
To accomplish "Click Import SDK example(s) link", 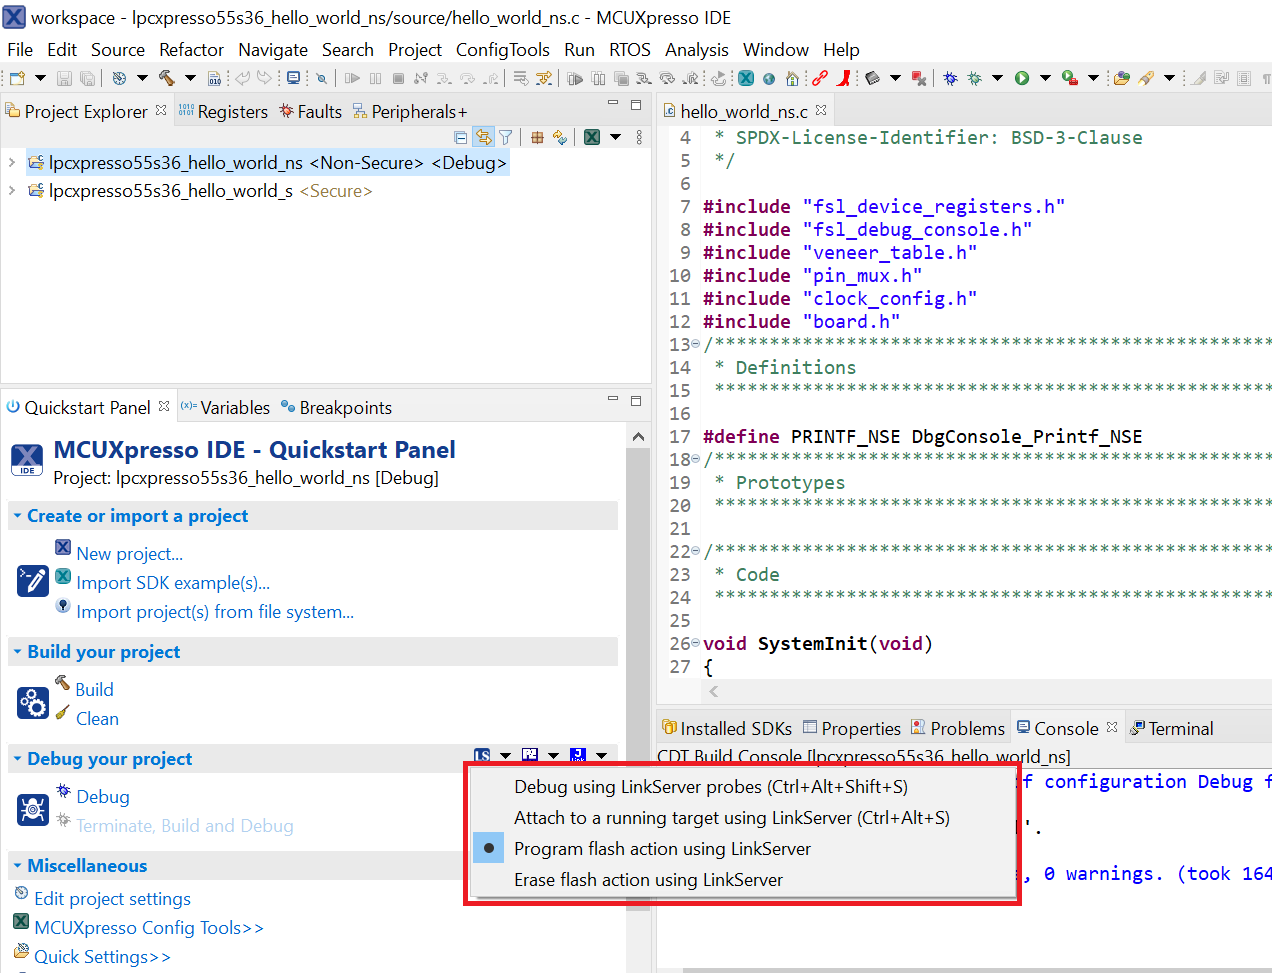I will coord(173,583).
